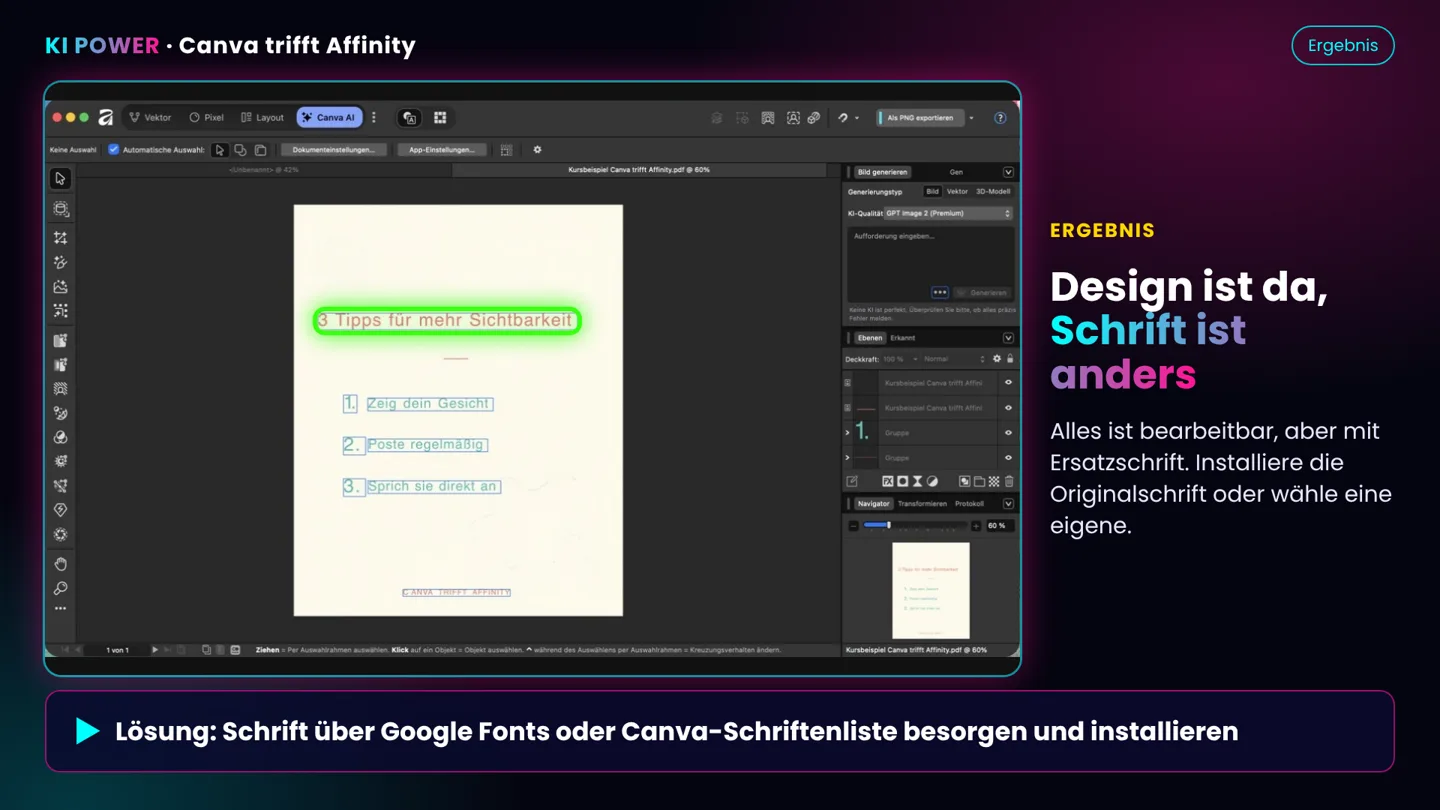Choose the crop tool with sparkles
1440x810 pixels.
pos(60,238)
